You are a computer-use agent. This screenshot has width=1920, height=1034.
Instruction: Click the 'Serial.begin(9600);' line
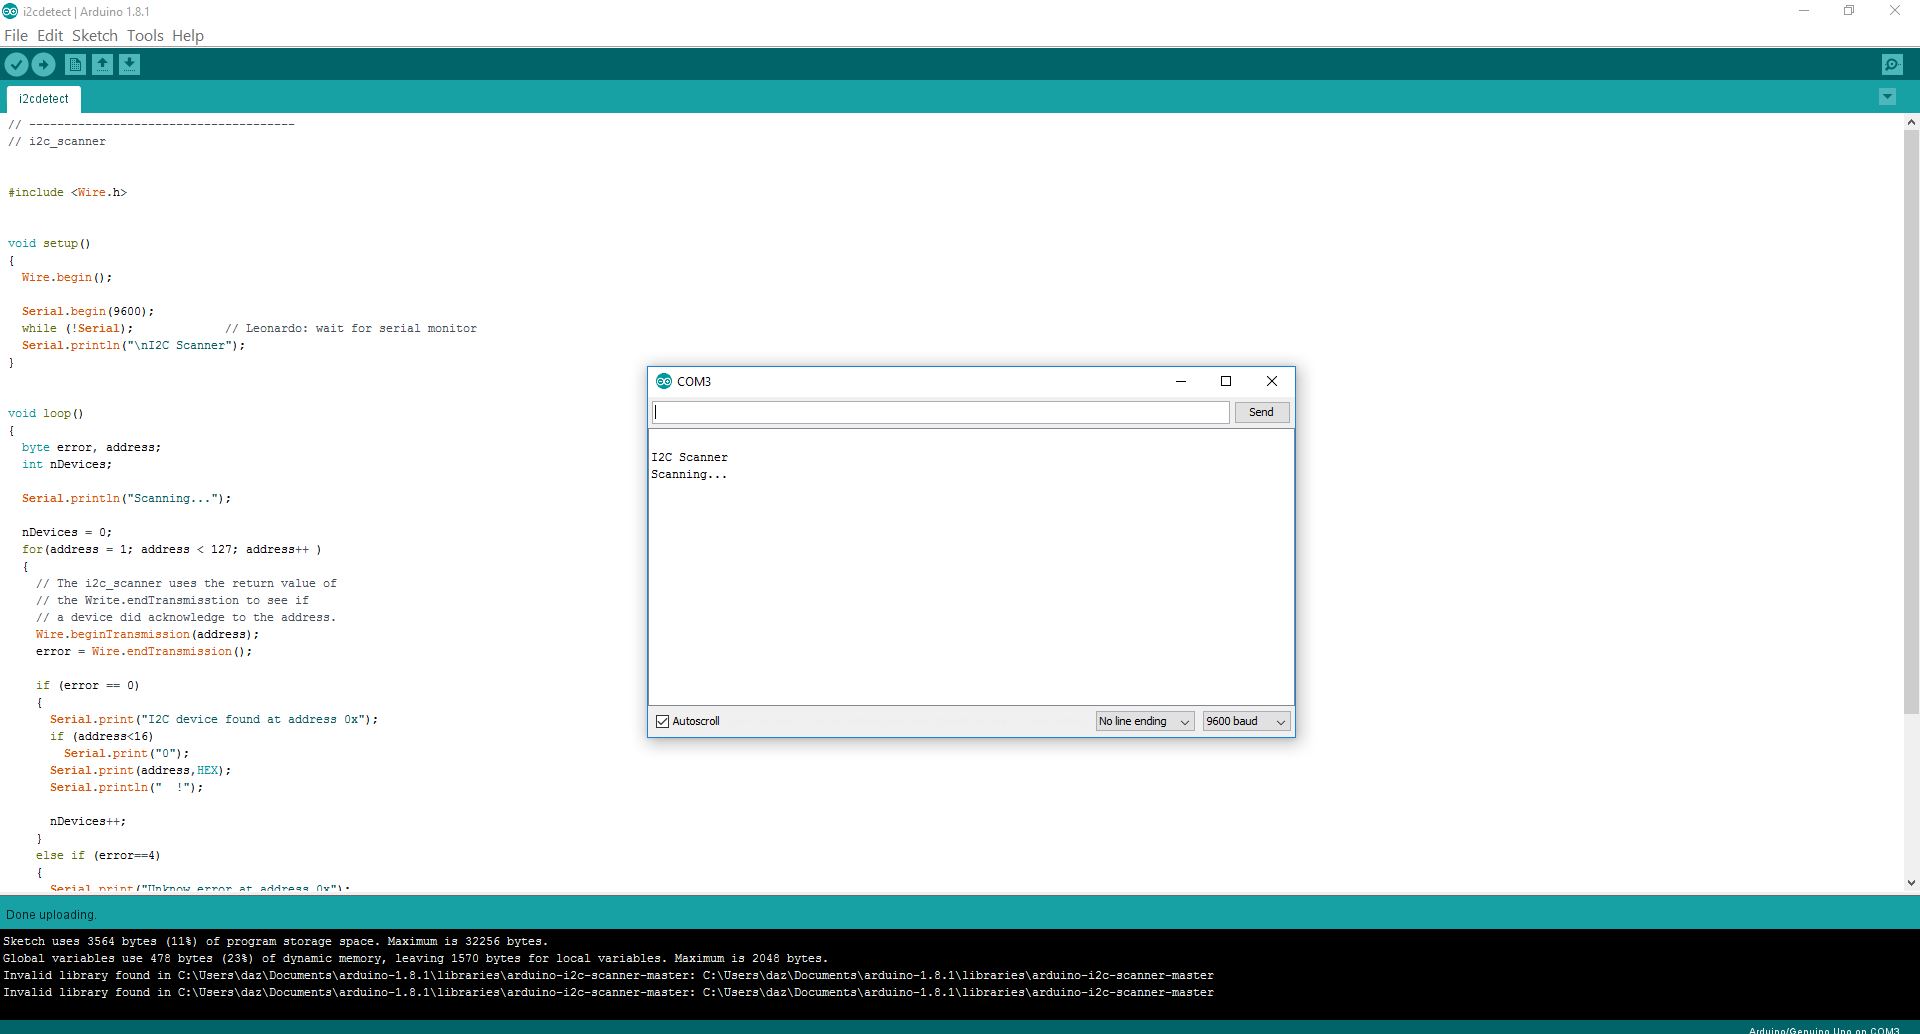tap(88, 311)
